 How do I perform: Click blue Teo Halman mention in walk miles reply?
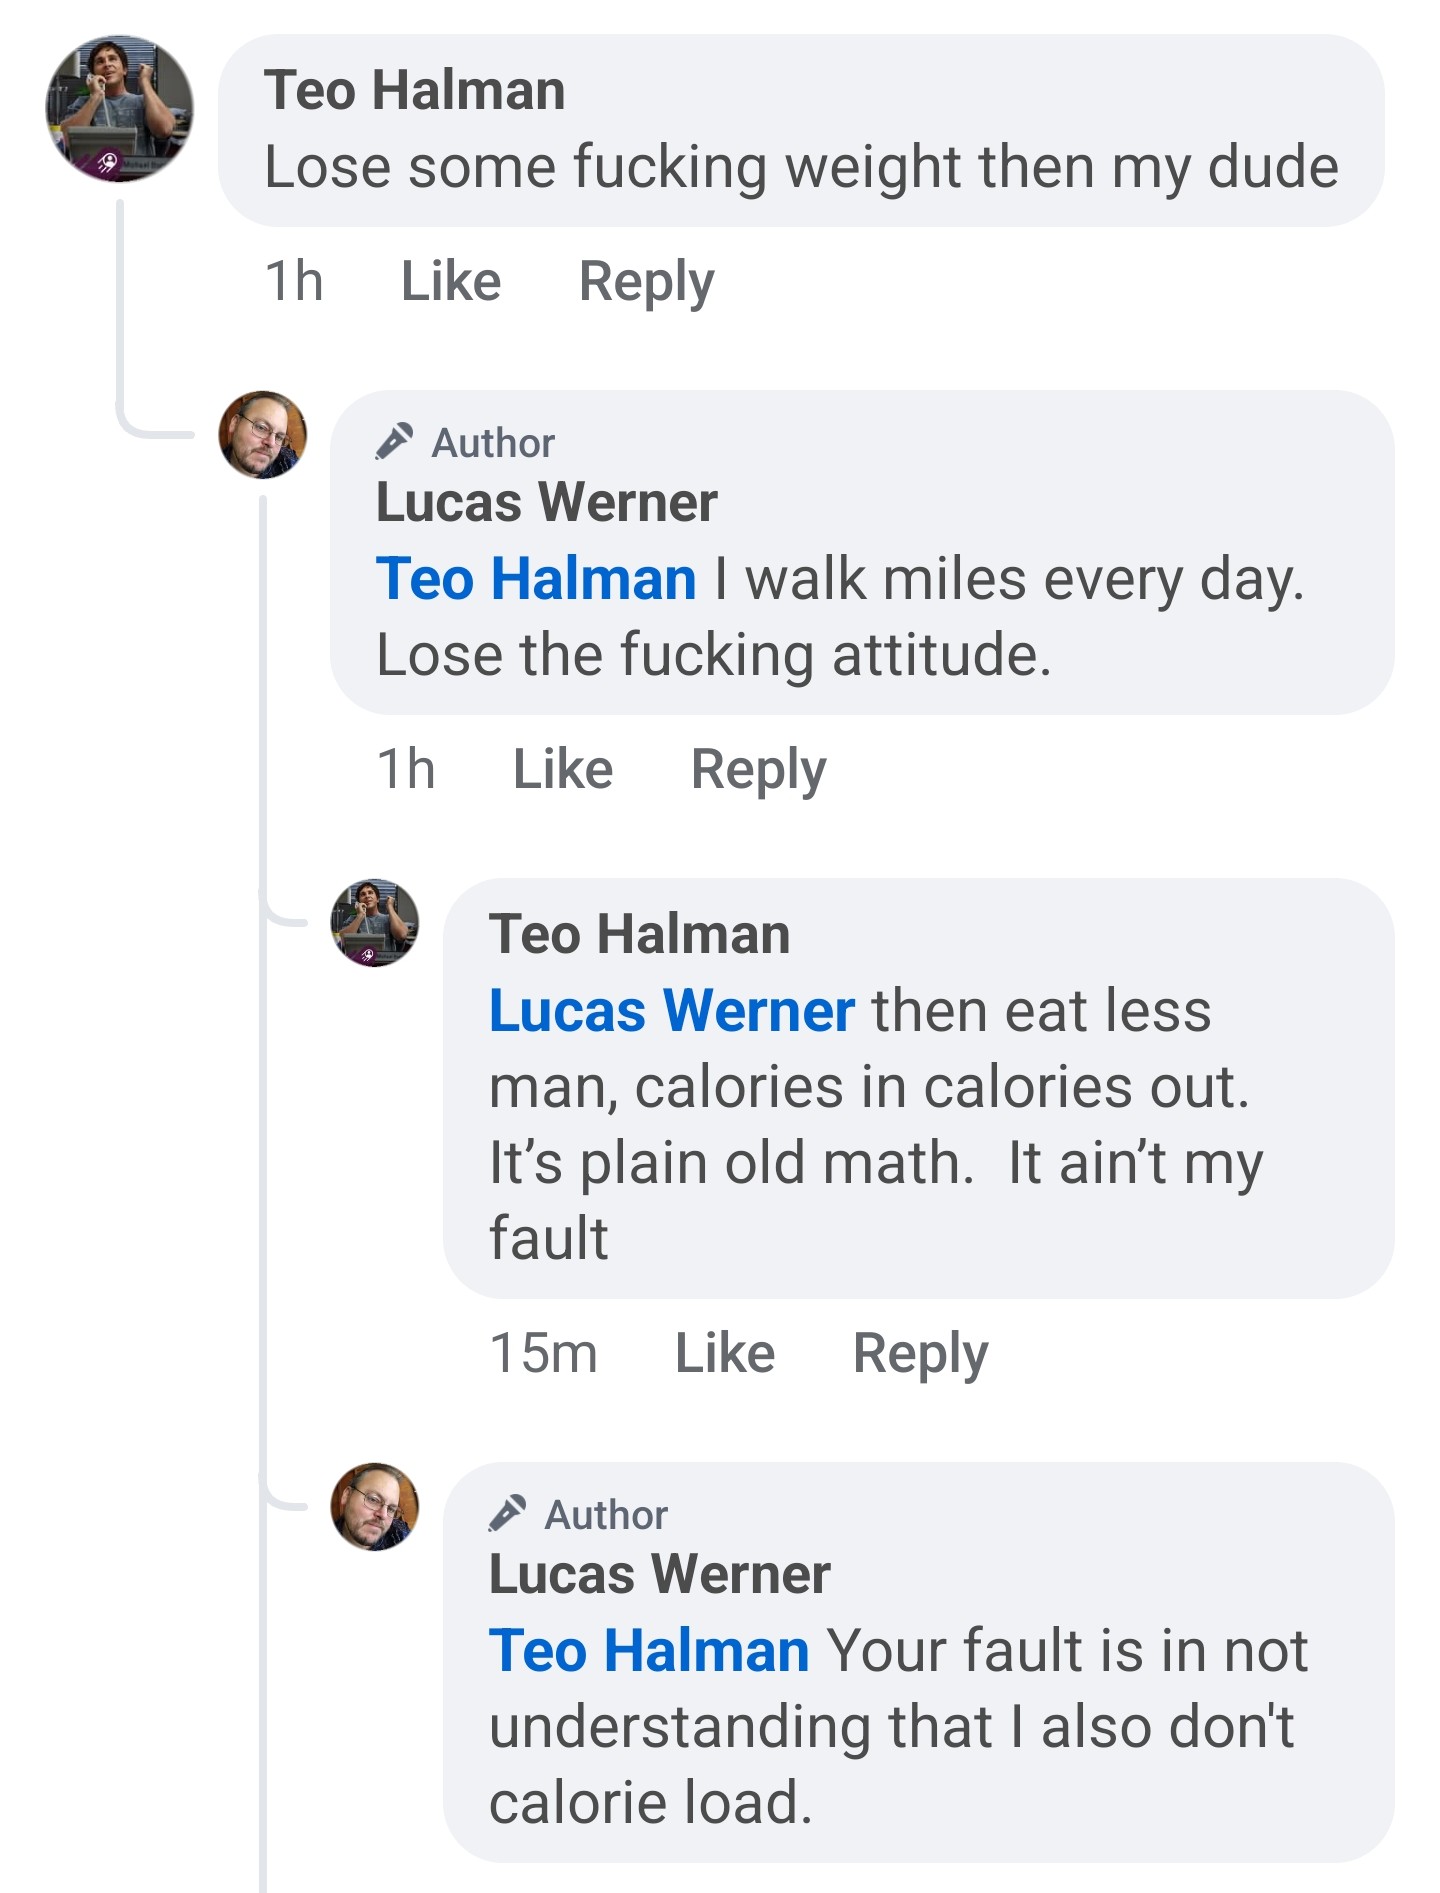(536, 578)
